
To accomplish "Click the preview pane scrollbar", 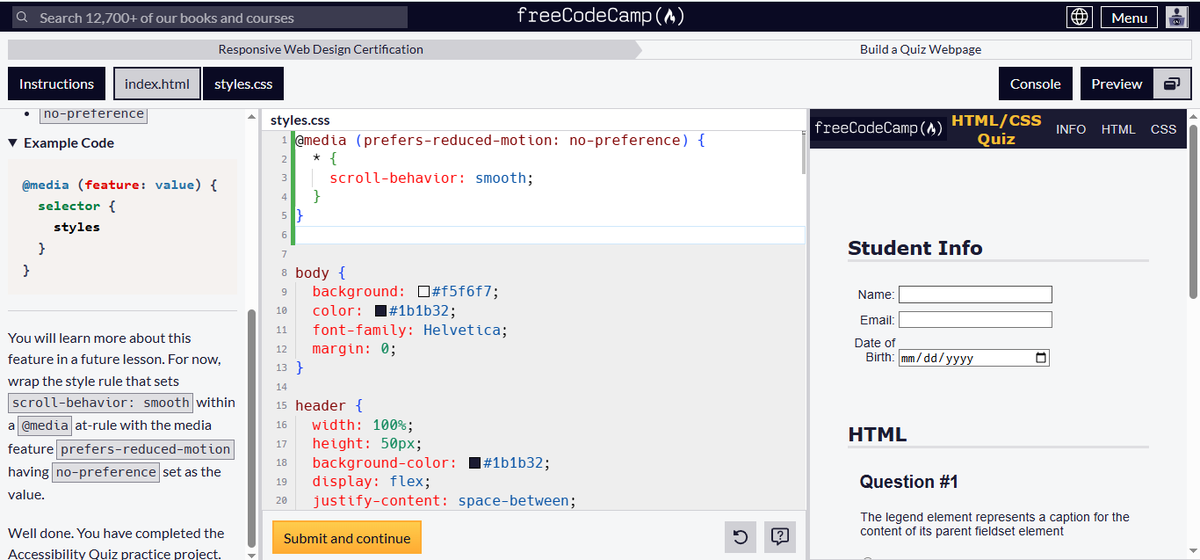I will 1193,210.
